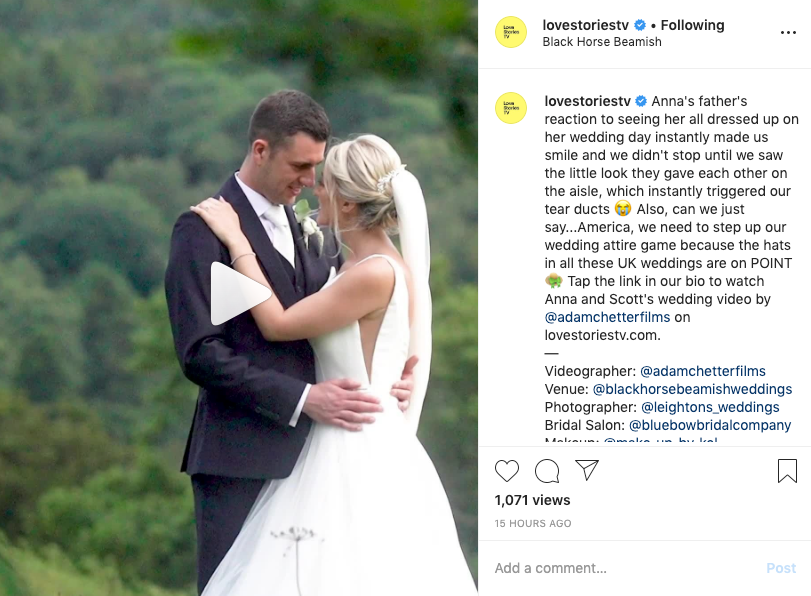Screen dimensions: 811x596
Task: Focus the Add a comment field
Action: tap(626, 568)
